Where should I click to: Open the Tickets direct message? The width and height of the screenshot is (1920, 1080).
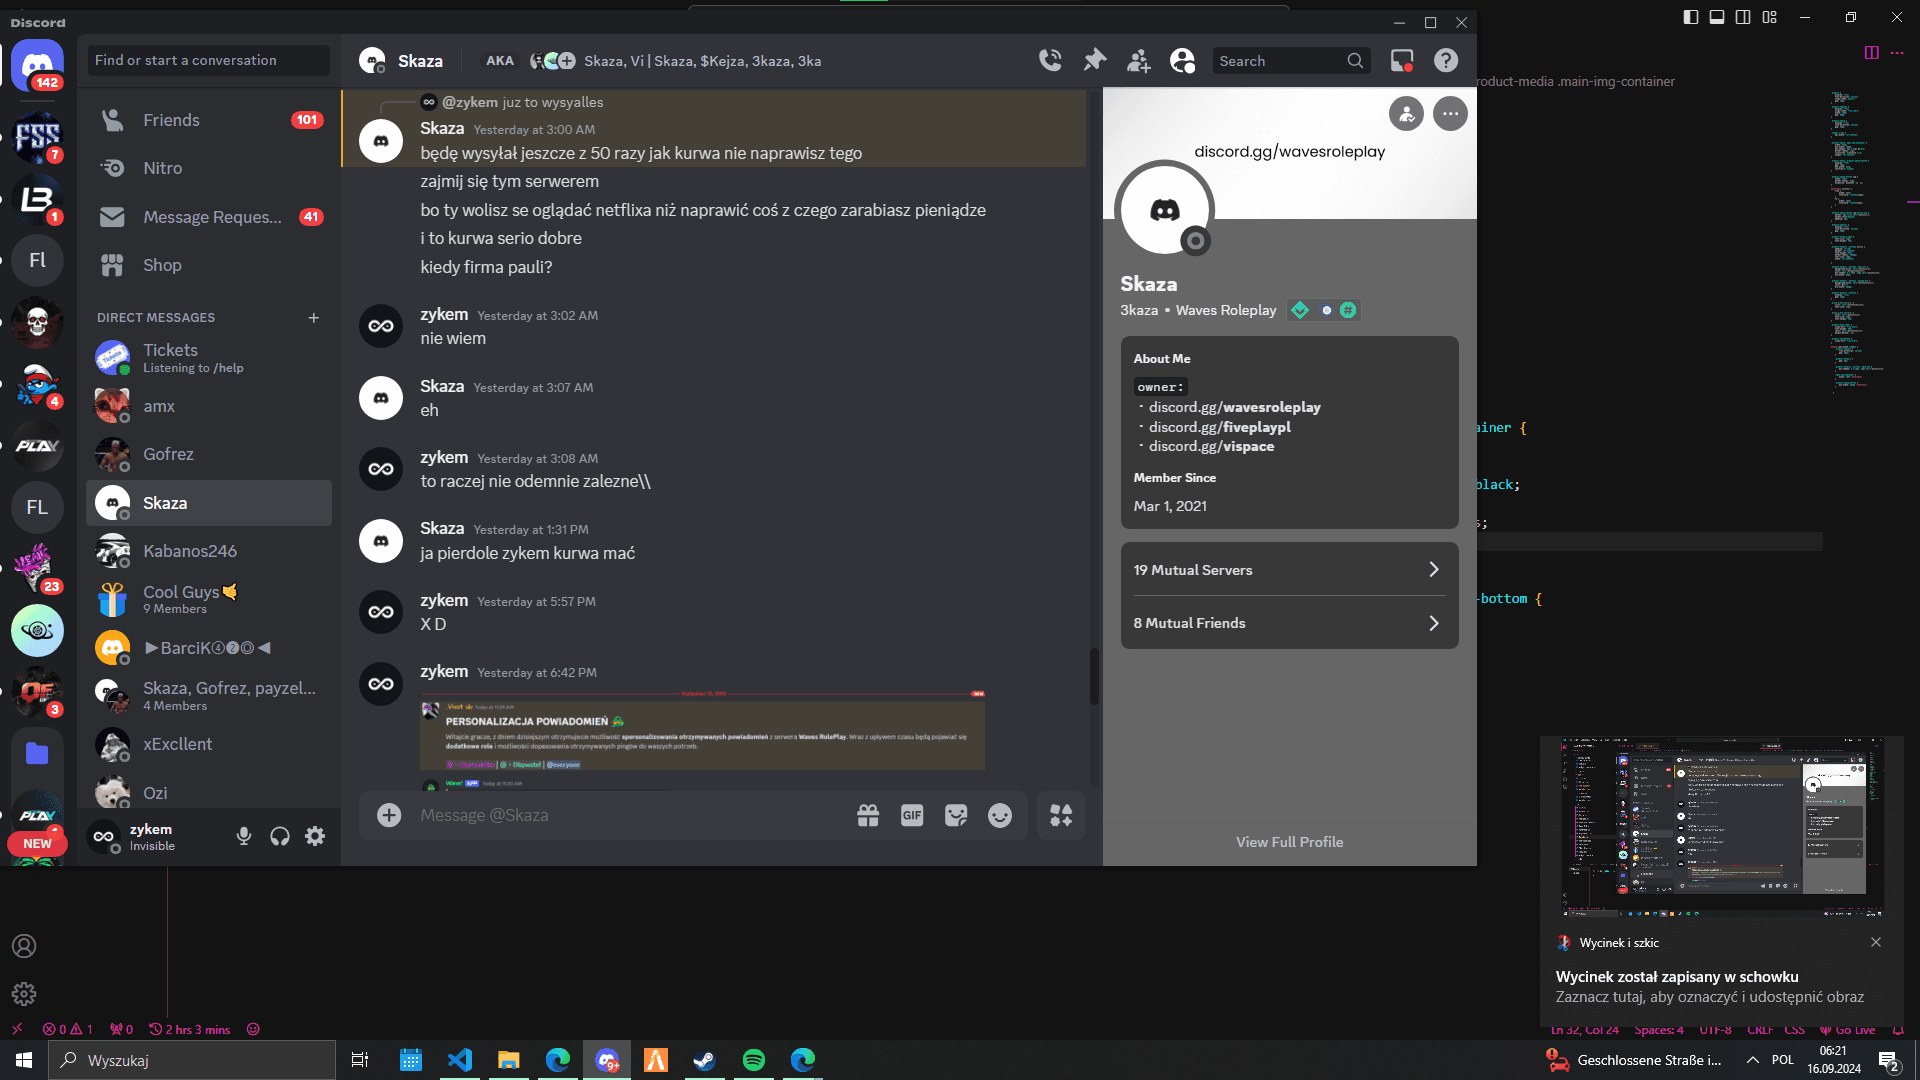(209, 358)
